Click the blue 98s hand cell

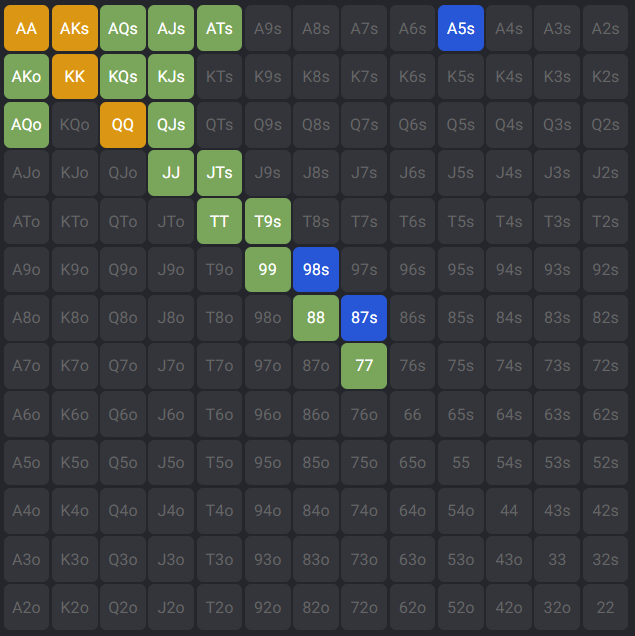(316, 269)
